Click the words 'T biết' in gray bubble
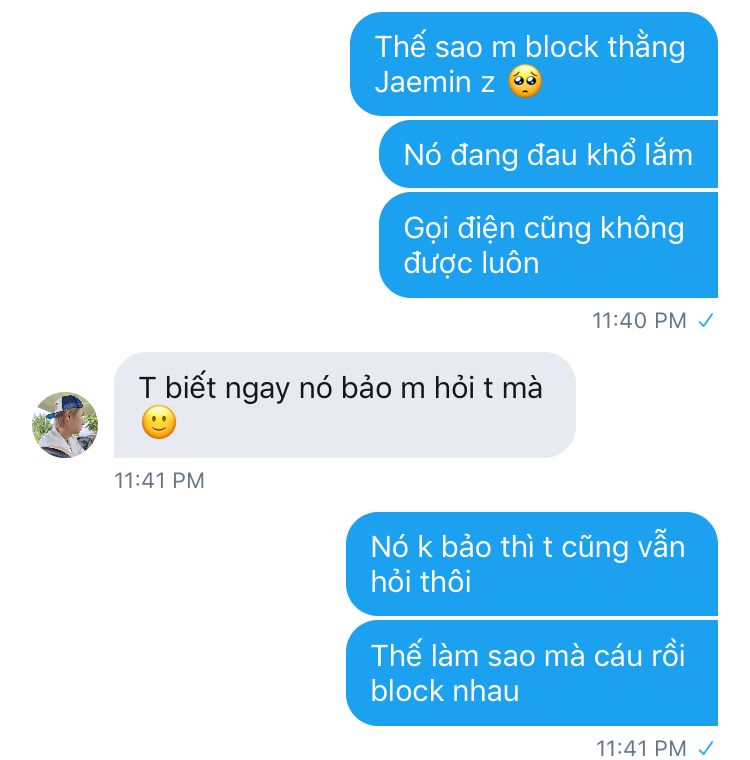Screen dimensions: 750x760 (177, 388)
